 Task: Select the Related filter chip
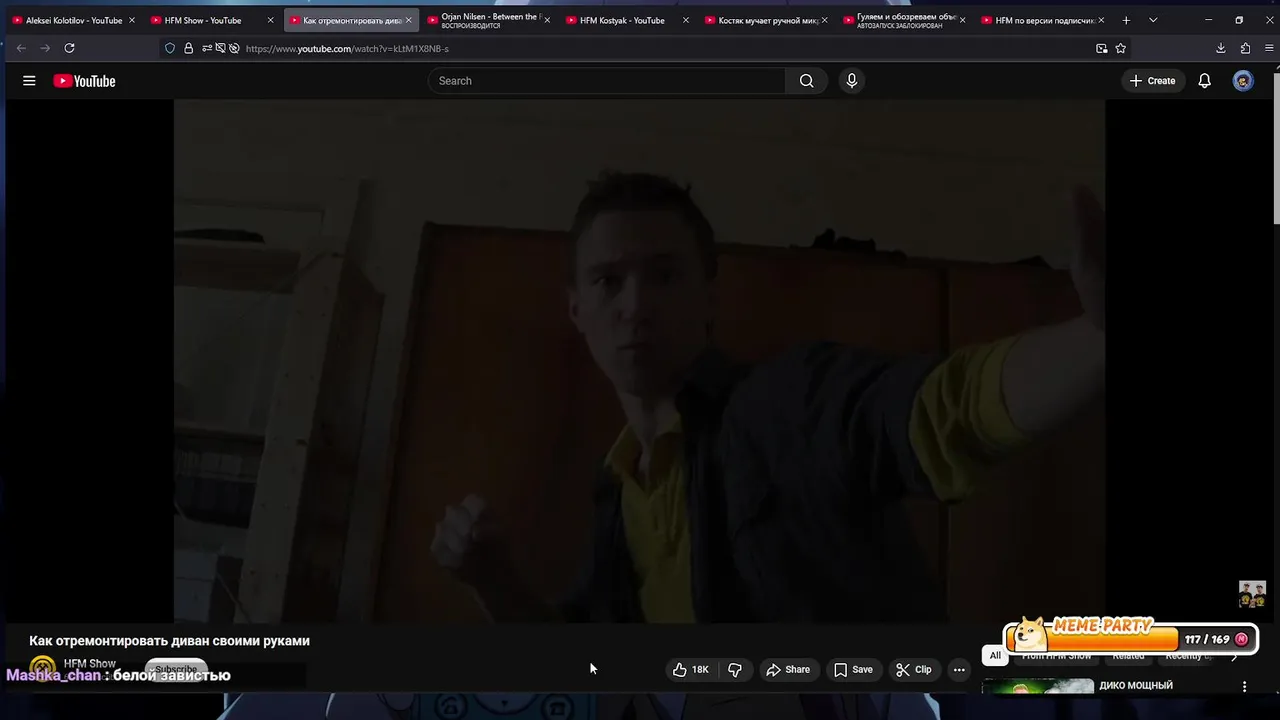coord(1128,656)
